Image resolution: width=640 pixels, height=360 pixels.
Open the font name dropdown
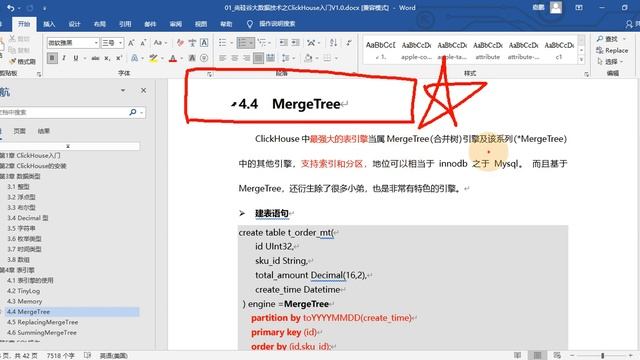(x=96, y=43)
